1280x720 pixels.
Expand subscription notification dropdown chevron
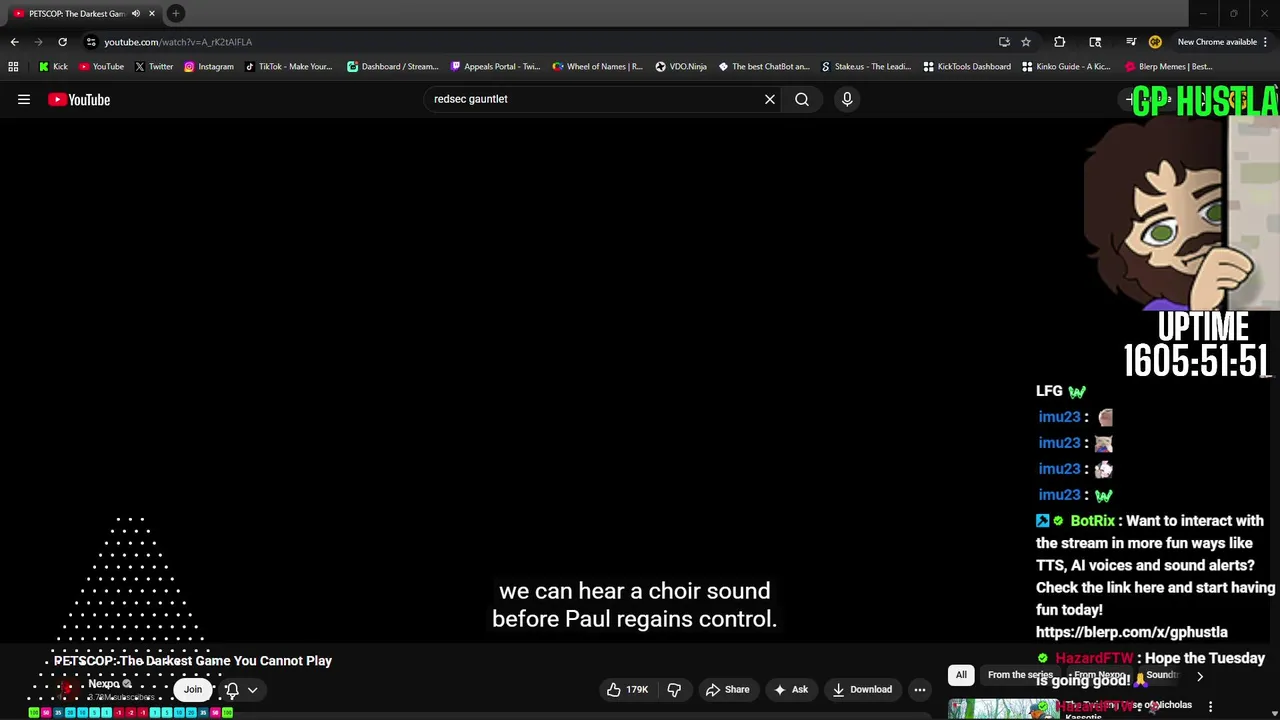[253, 689]
